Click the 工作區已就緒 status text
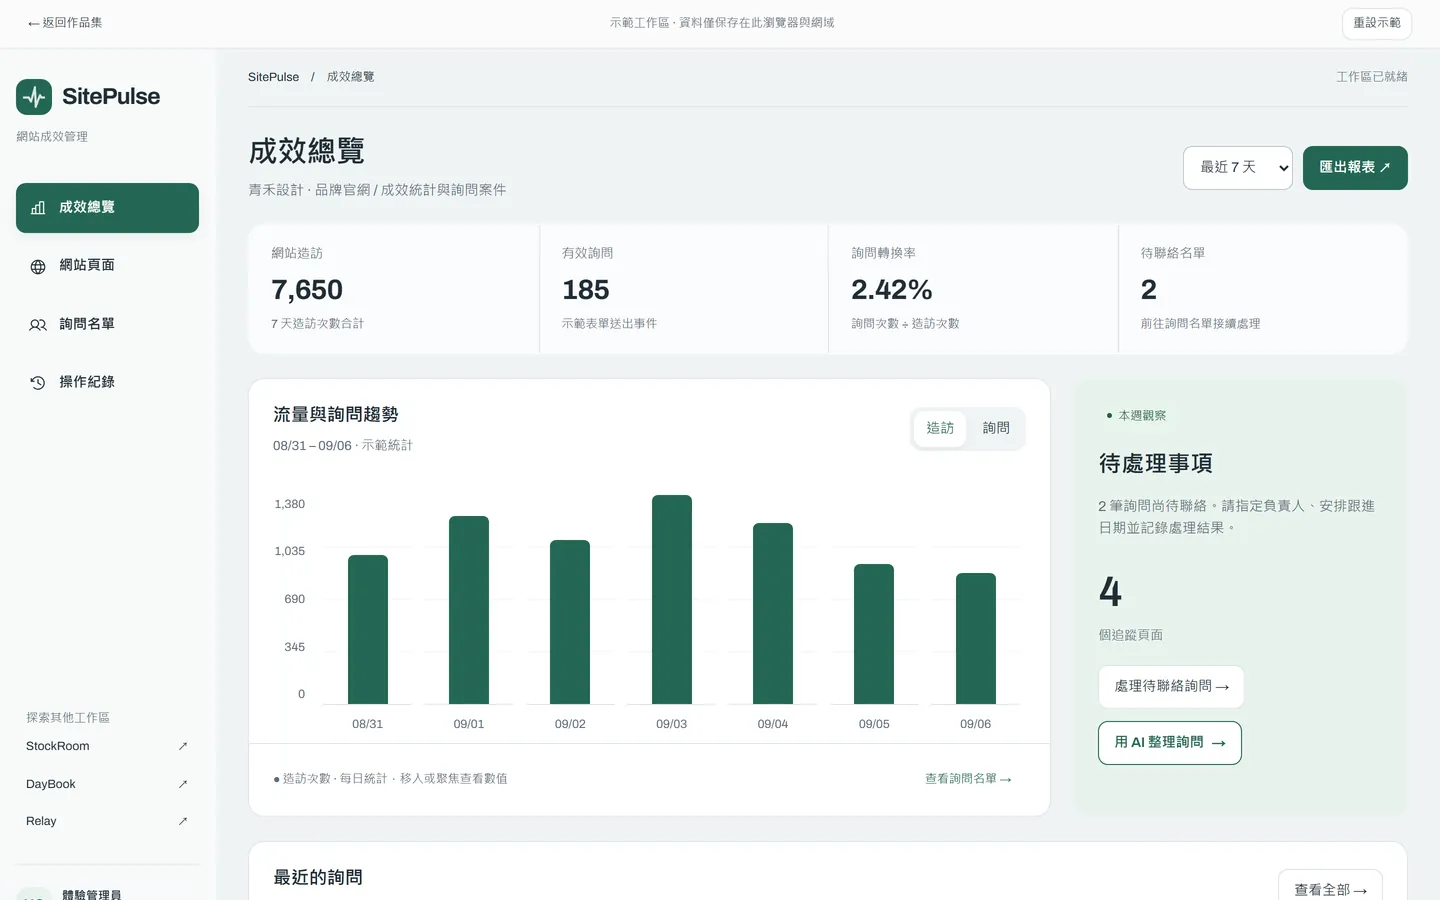Image resolution: width=1440 pixels, height=900 pixels. click(1372, 77)
